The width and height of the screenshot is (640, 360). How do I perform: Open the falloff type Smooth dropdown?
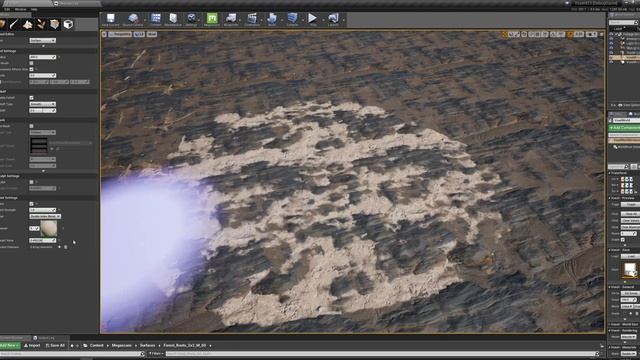click(42, 104)
